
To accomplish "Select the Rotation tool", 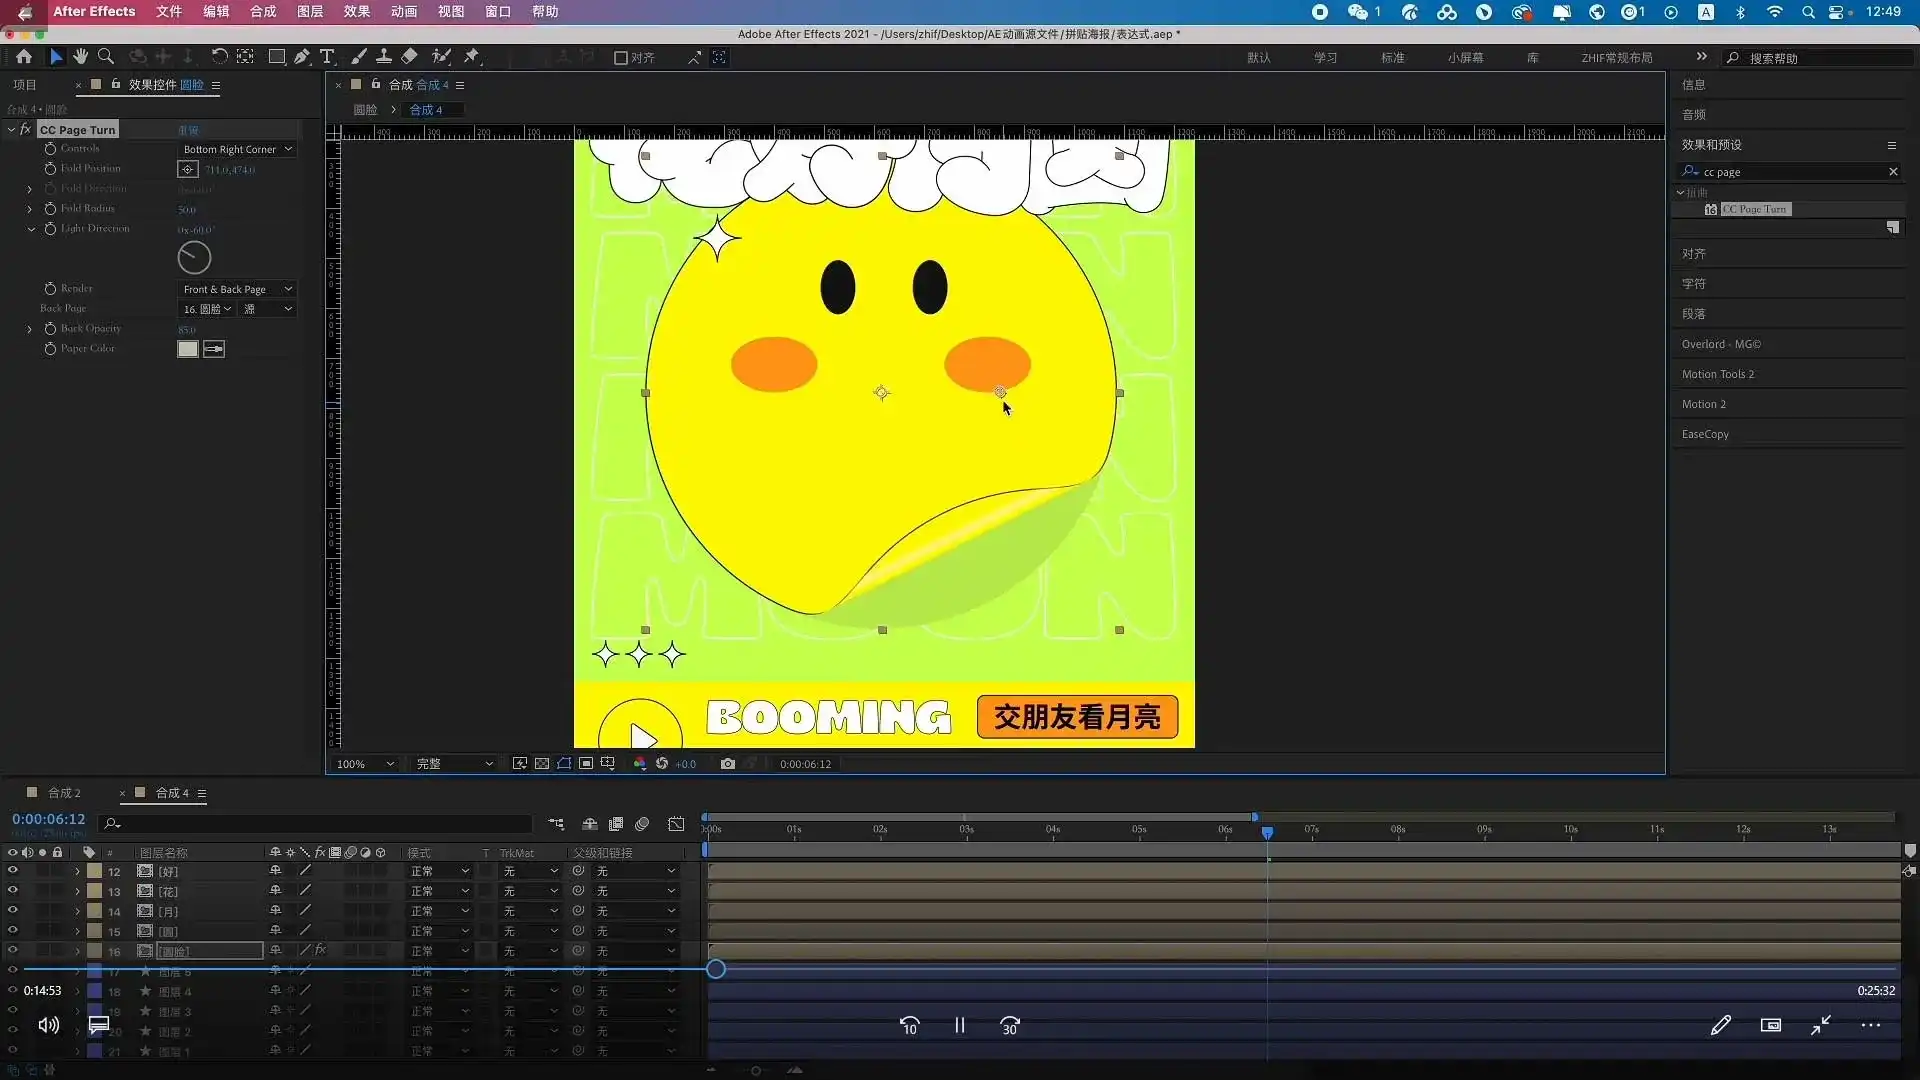I will (219, 57).
